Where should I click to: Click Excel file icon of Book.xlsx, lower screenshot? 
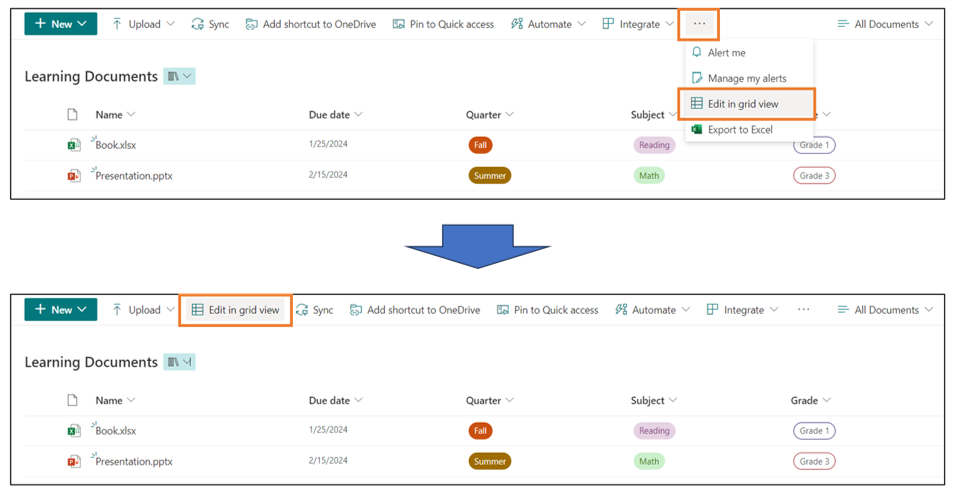pyautogui.click(x=73, y=430)
